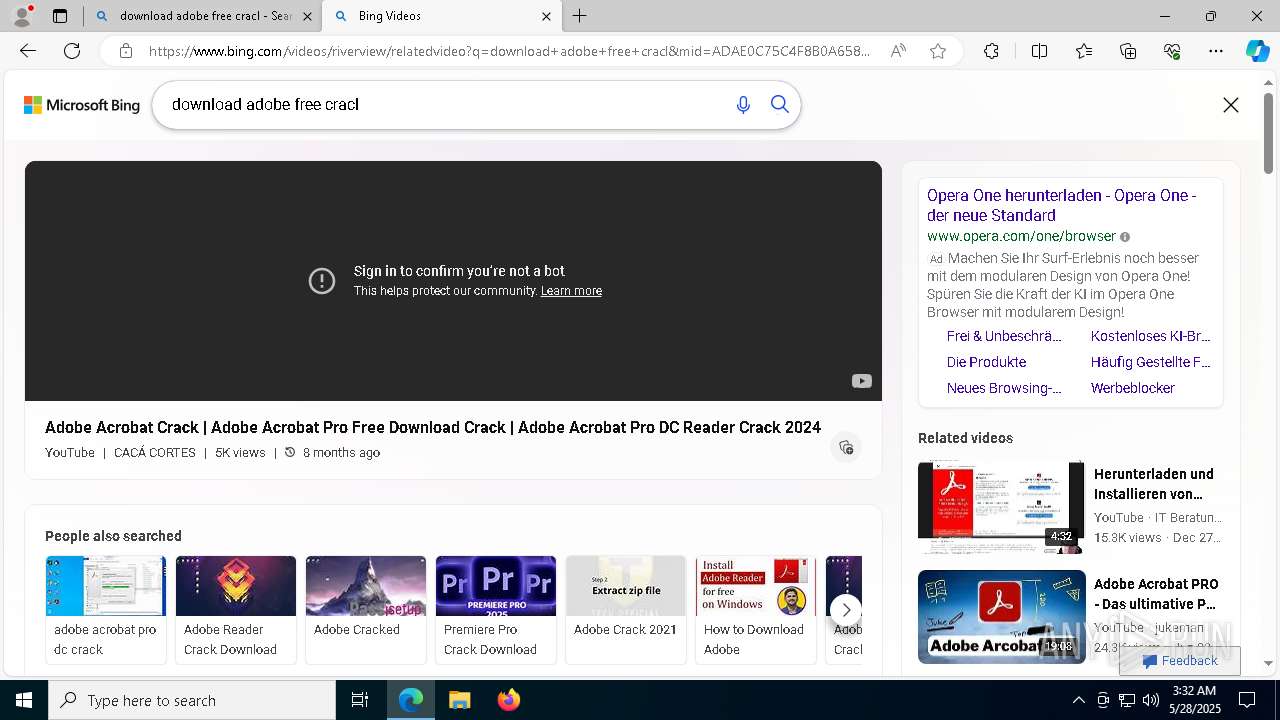
Task: Open a new tab with plus button
Action: click(580, 16)
